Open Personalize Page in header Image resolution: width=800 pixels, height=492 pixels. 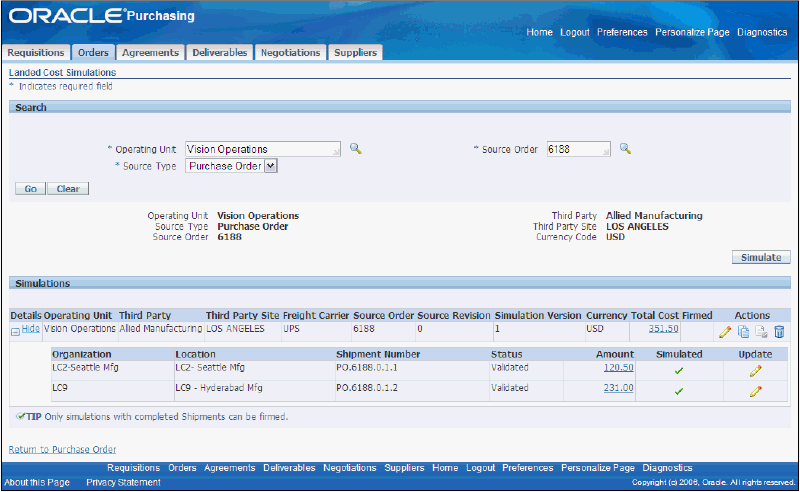tap(692, 32)
